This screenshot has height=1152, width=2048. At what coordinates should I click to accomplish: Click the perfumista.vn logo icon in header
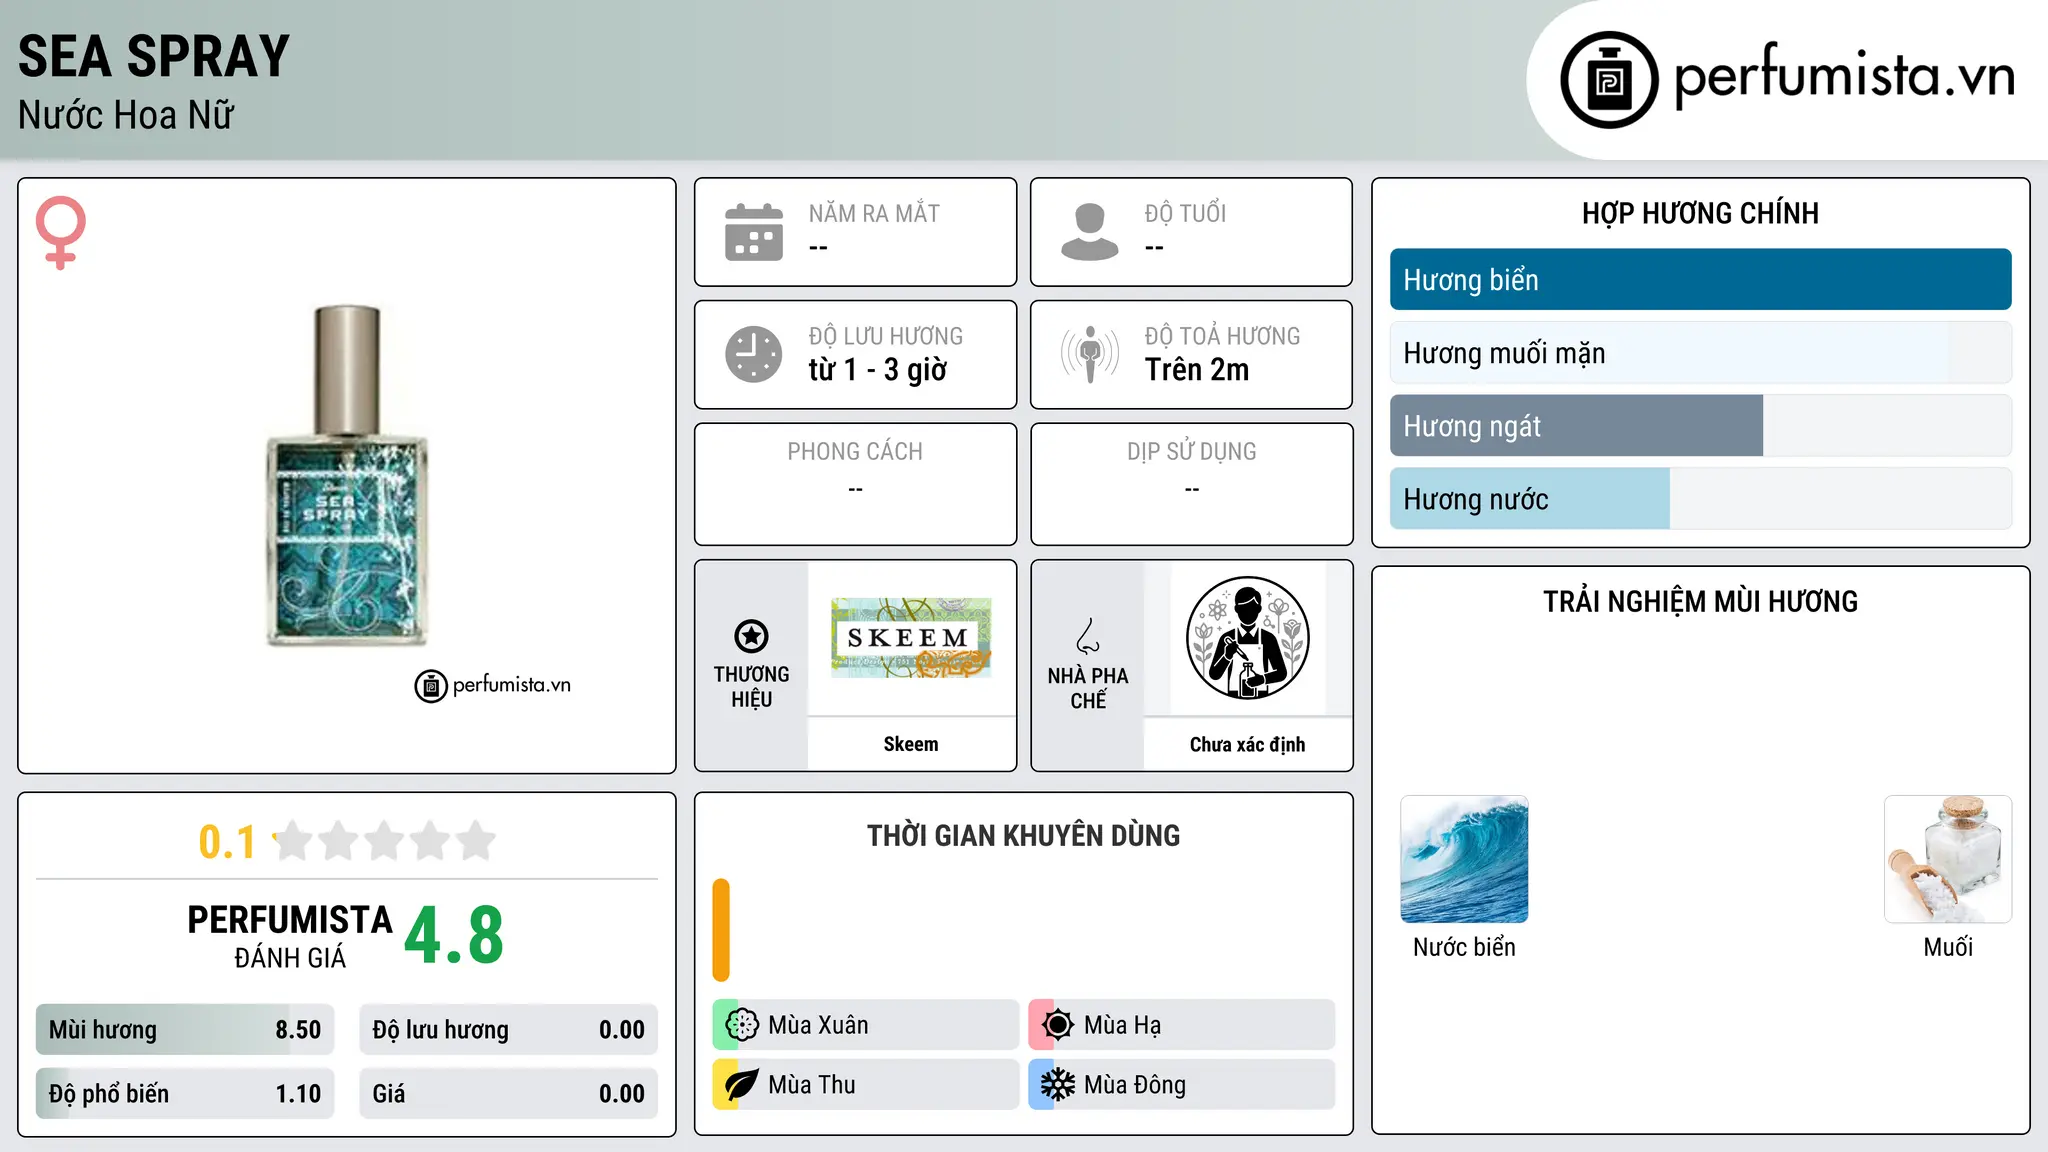click(1609, 80)
